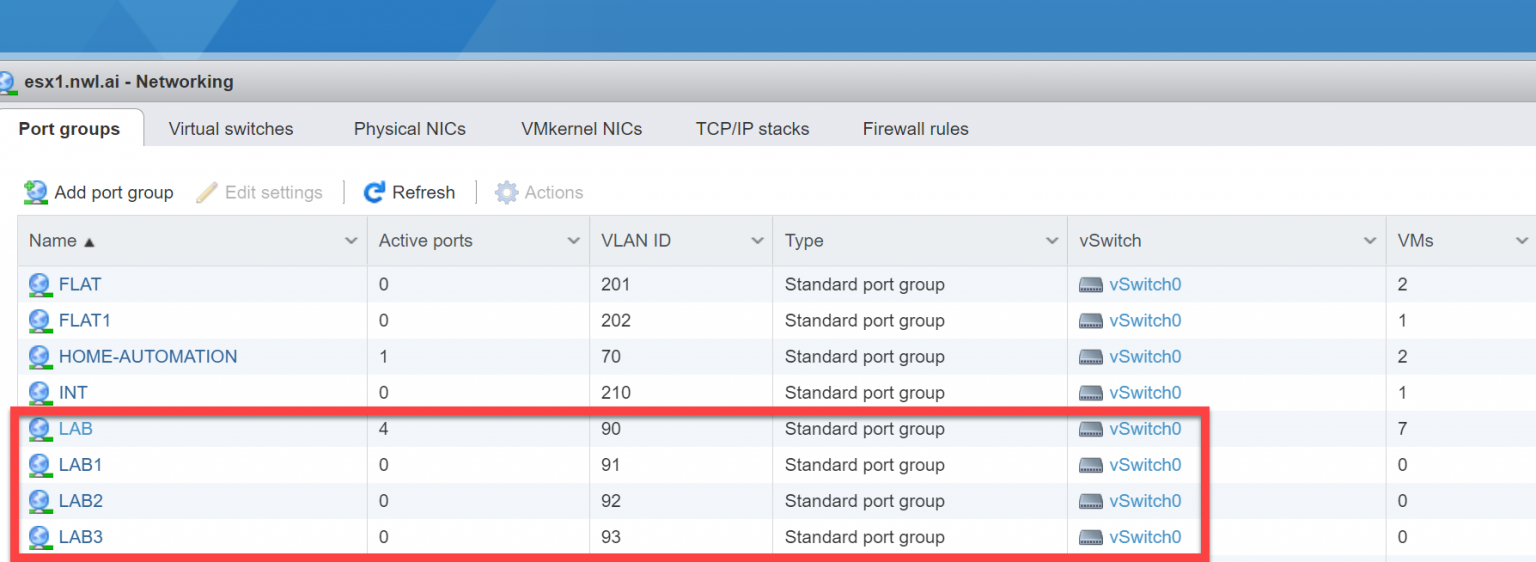The height and width of the screenshot is (562, 1536).
Task: Open the Type column dropdown arrow
Action: click(x=1052, y=241)
